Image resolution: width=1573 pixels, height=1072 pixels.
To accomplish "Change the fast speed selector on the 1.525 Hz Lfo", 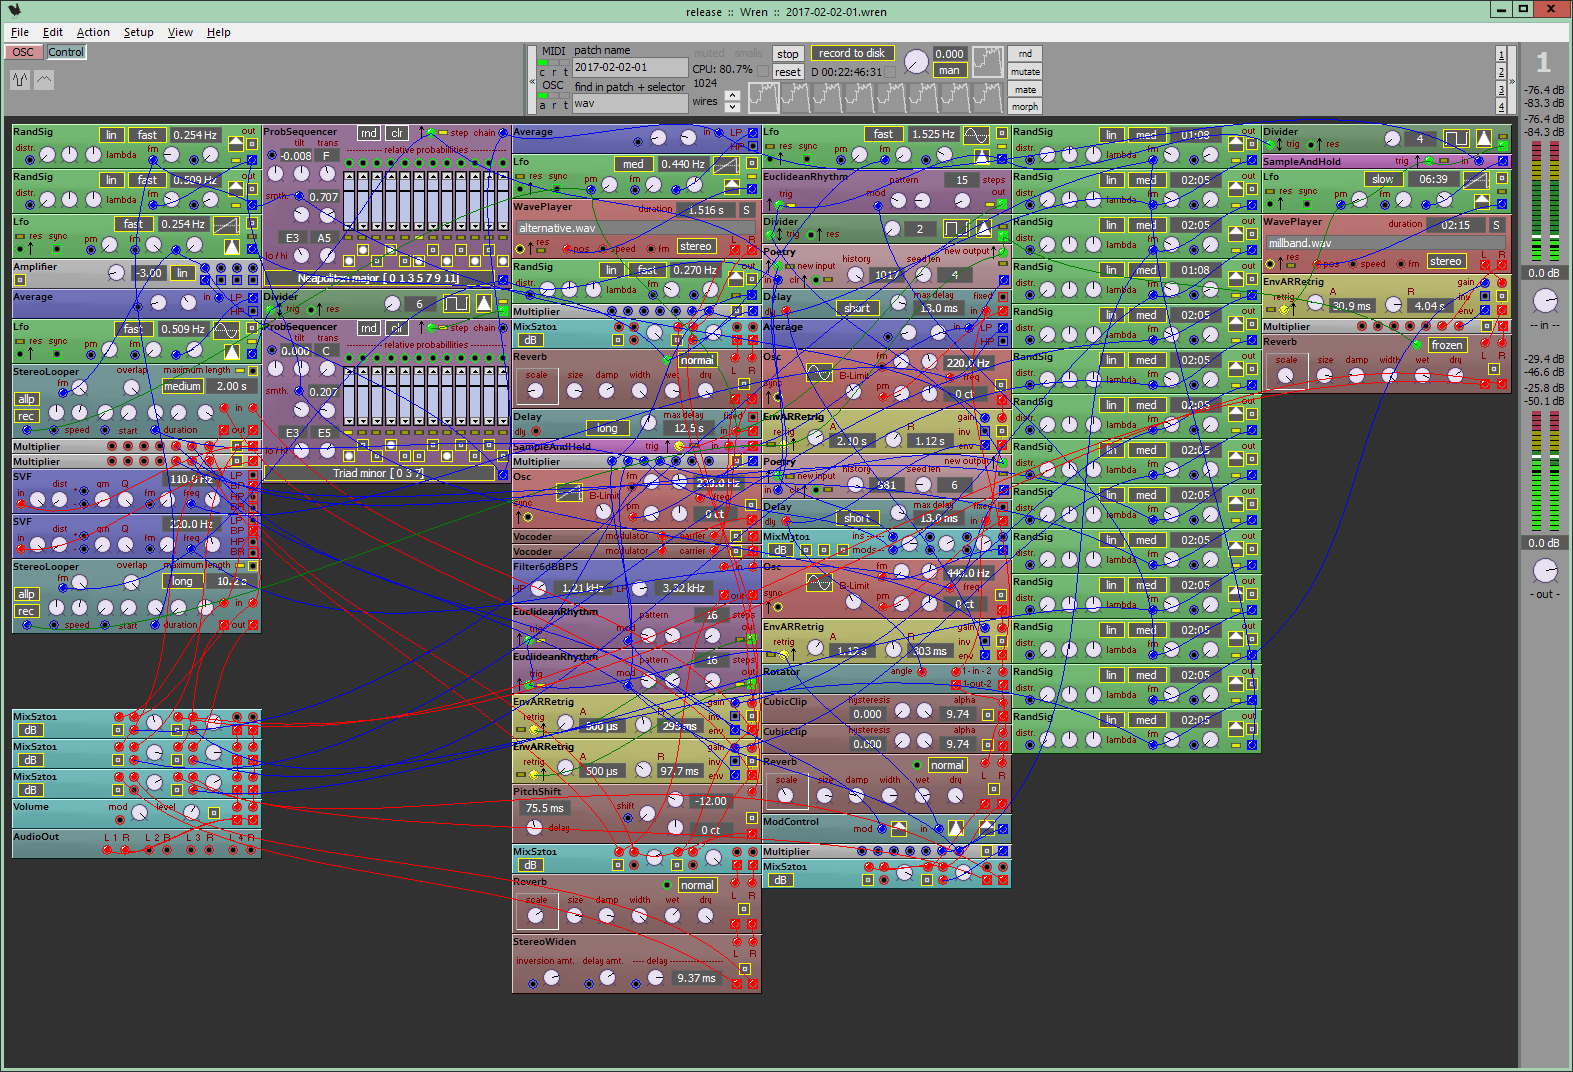I will click(883, 134).
